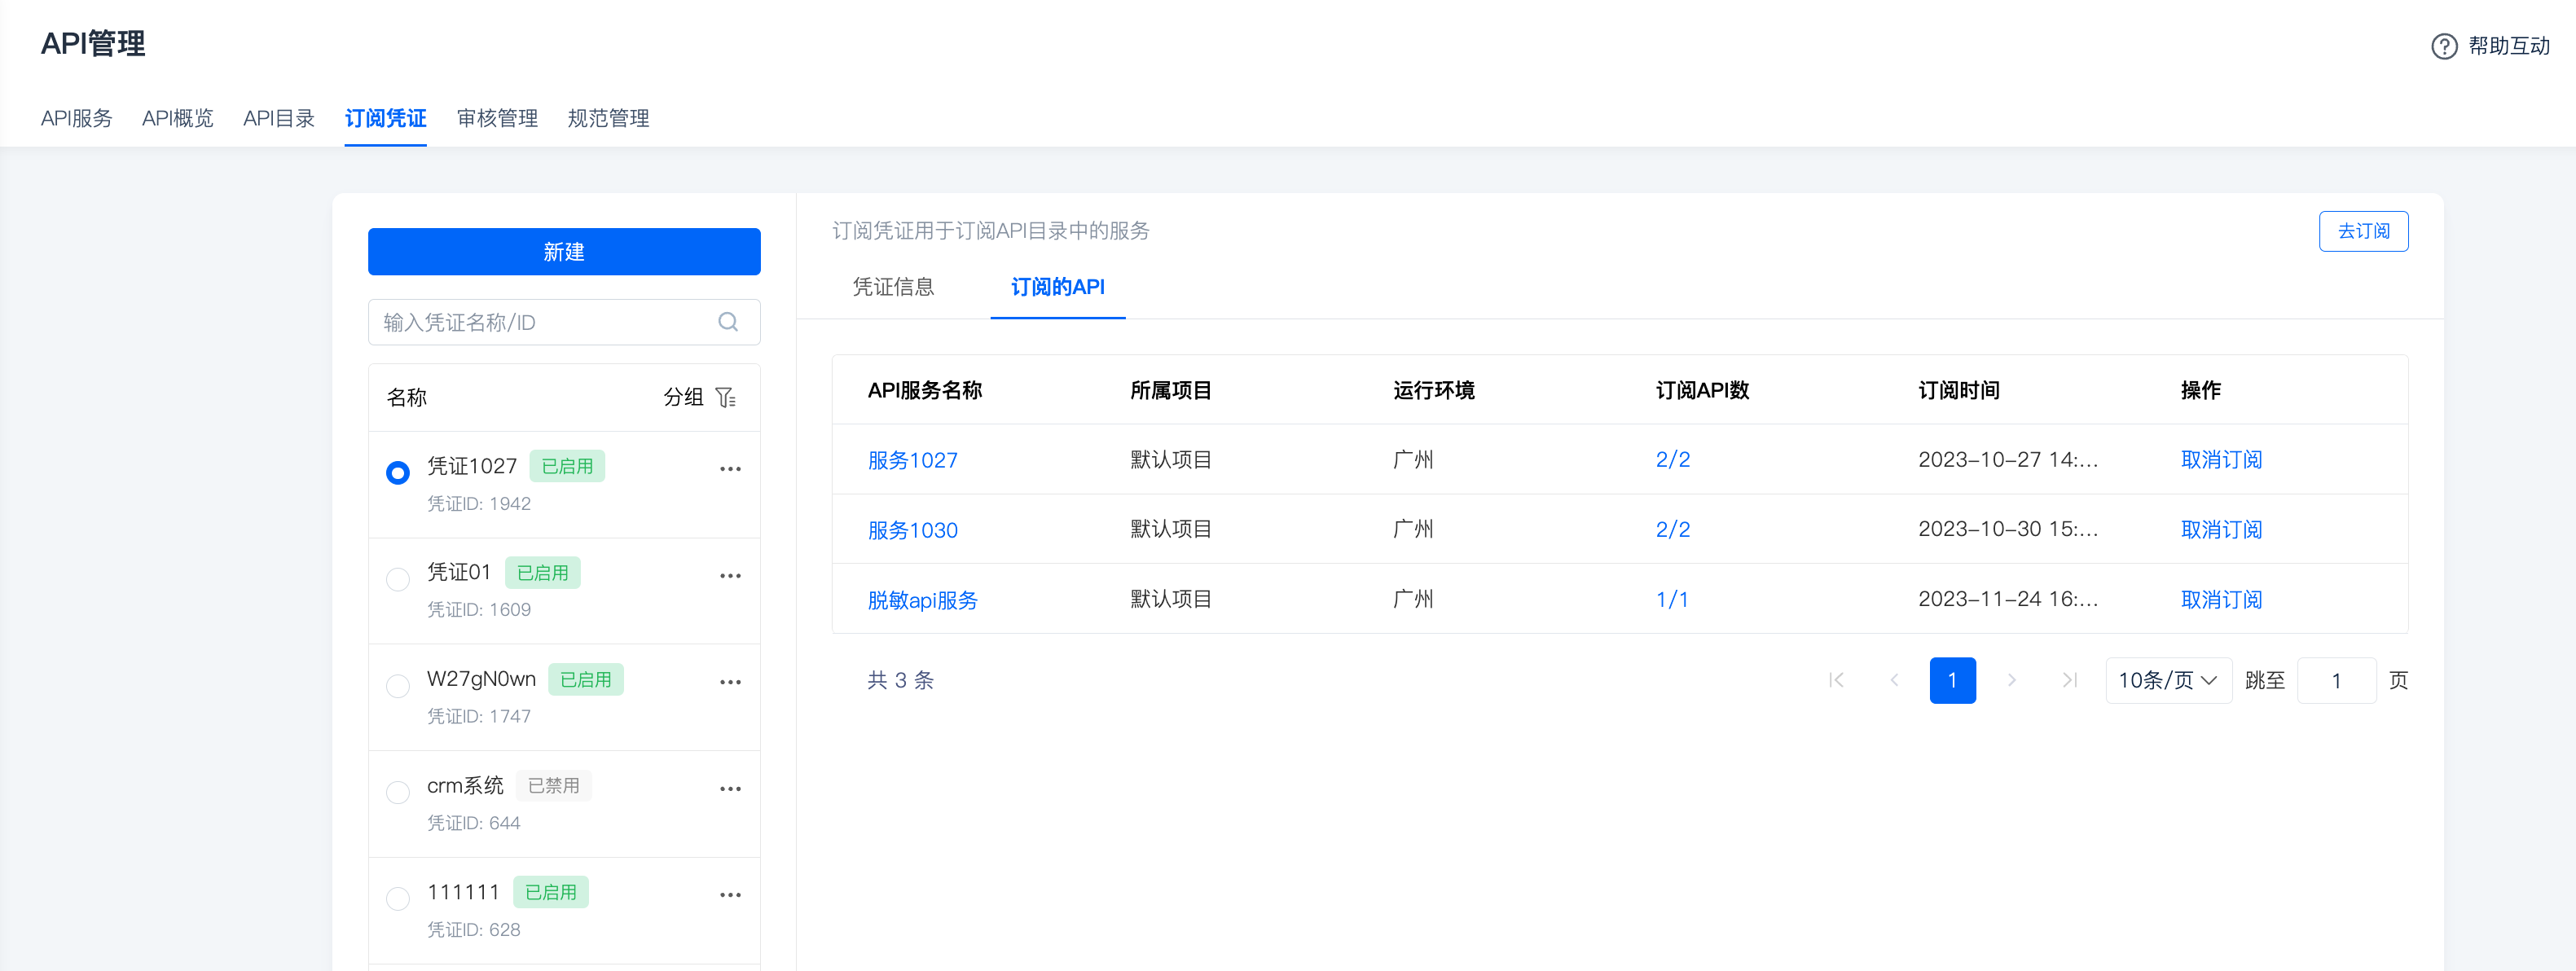The width and height of the screenshot is (2576, 971).
Task: Click the 凭证ID: 1609 text
Action: click(x=479, y=610)
